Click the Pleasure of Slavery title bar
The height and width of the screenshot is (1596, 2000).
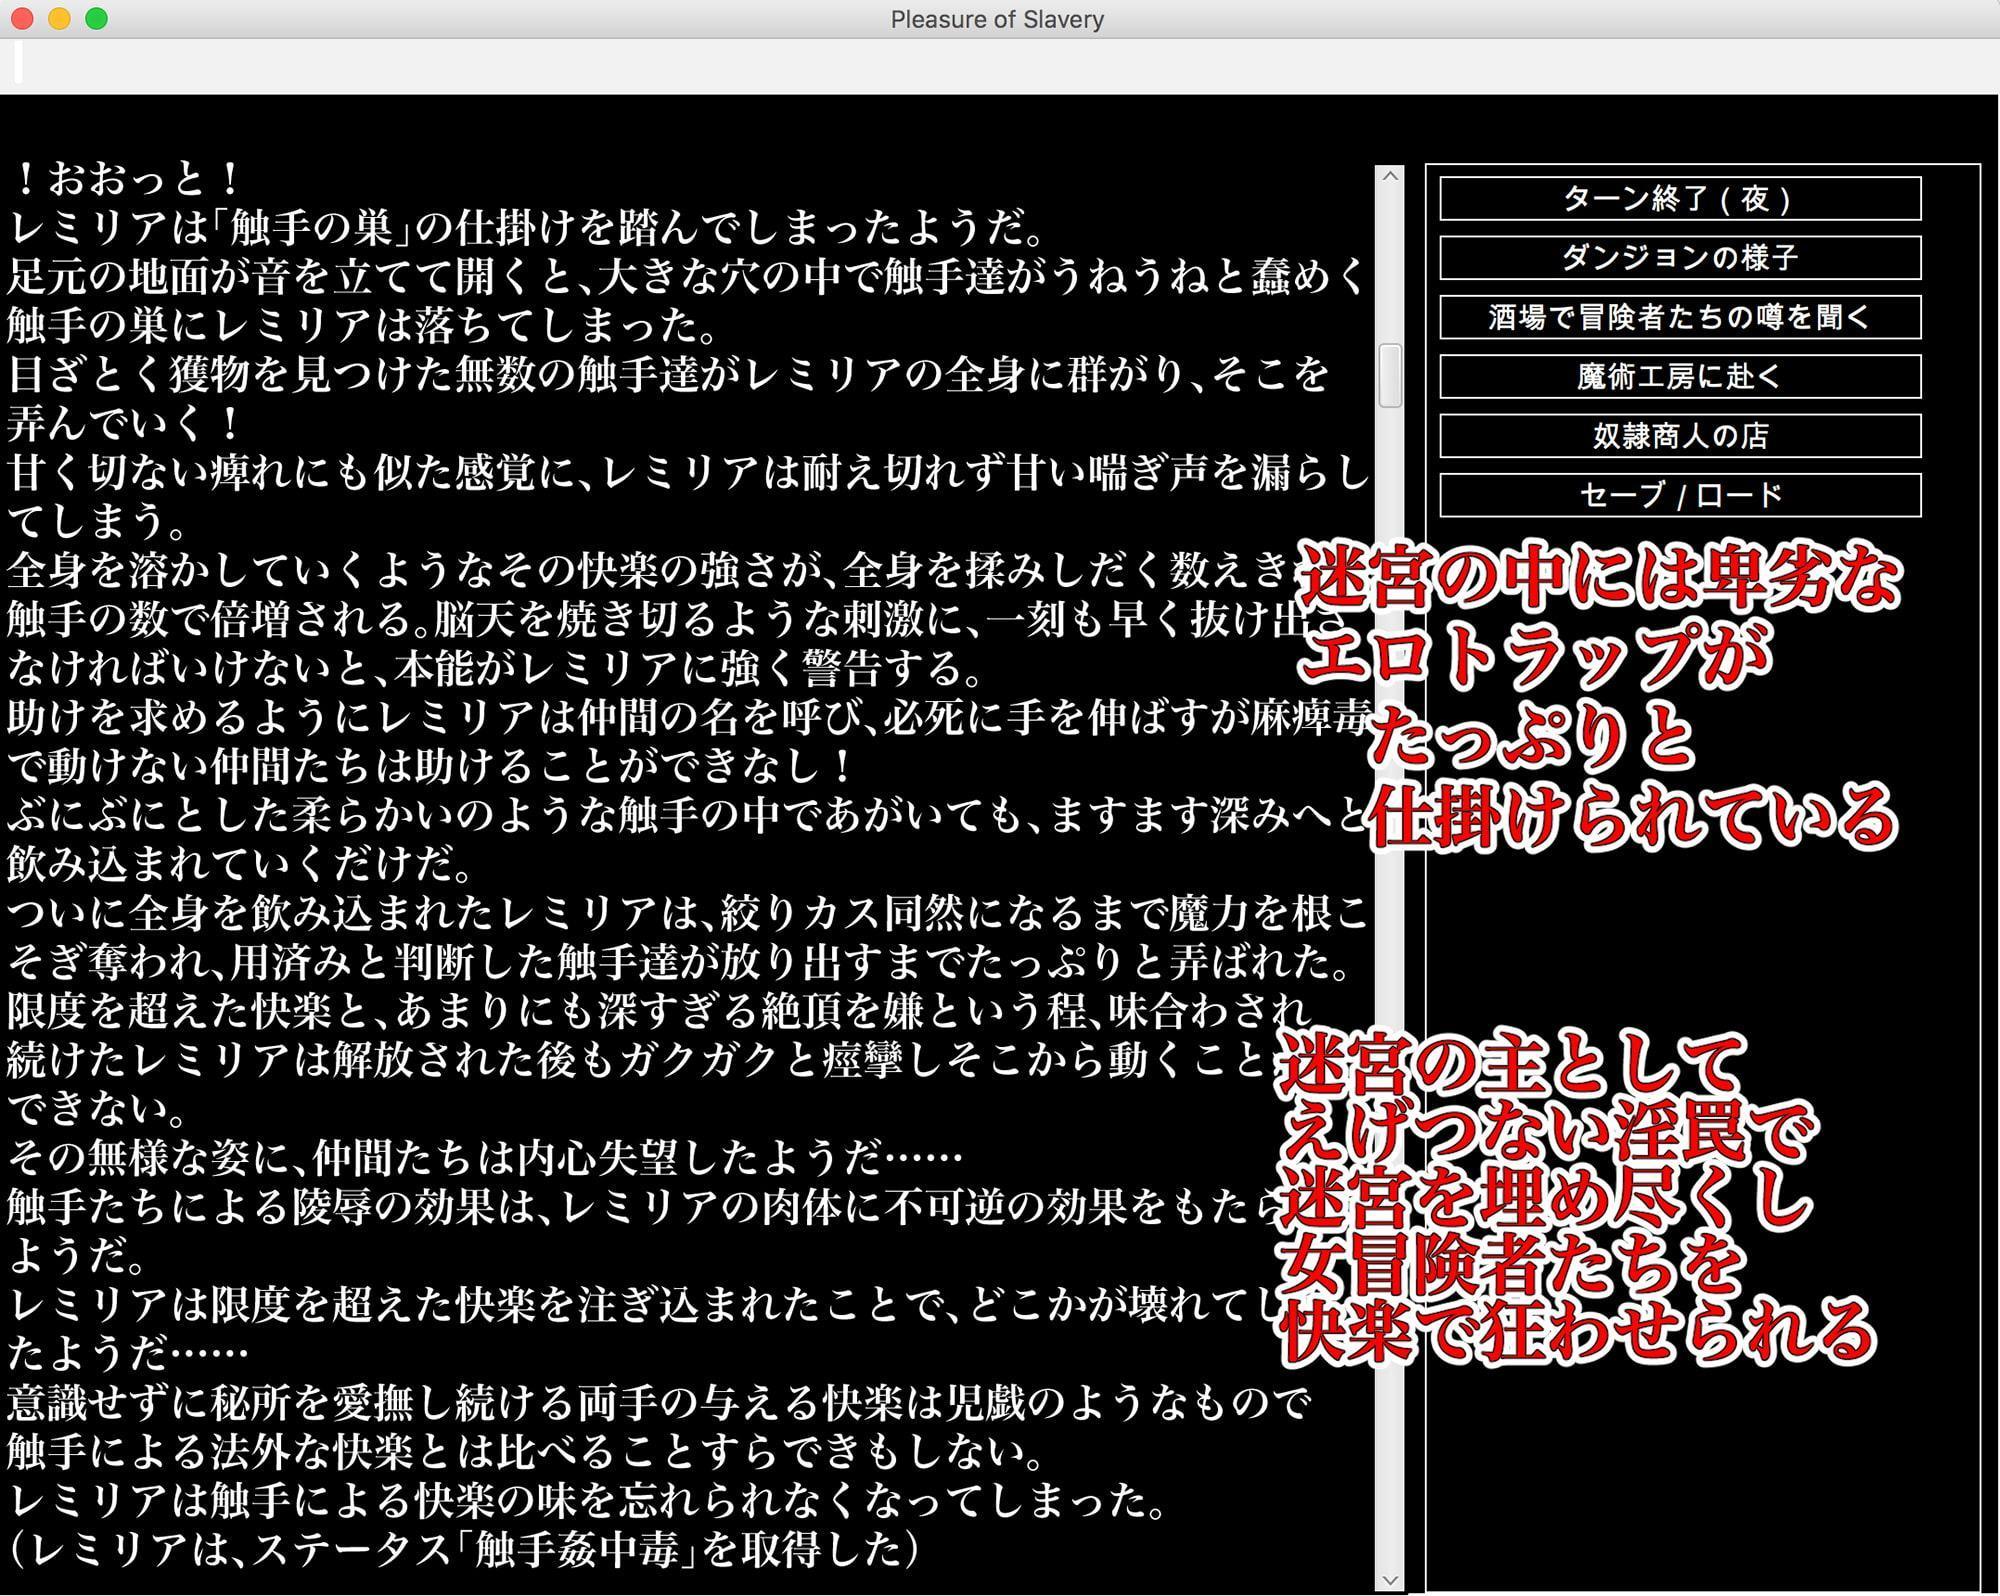(996, 19)
